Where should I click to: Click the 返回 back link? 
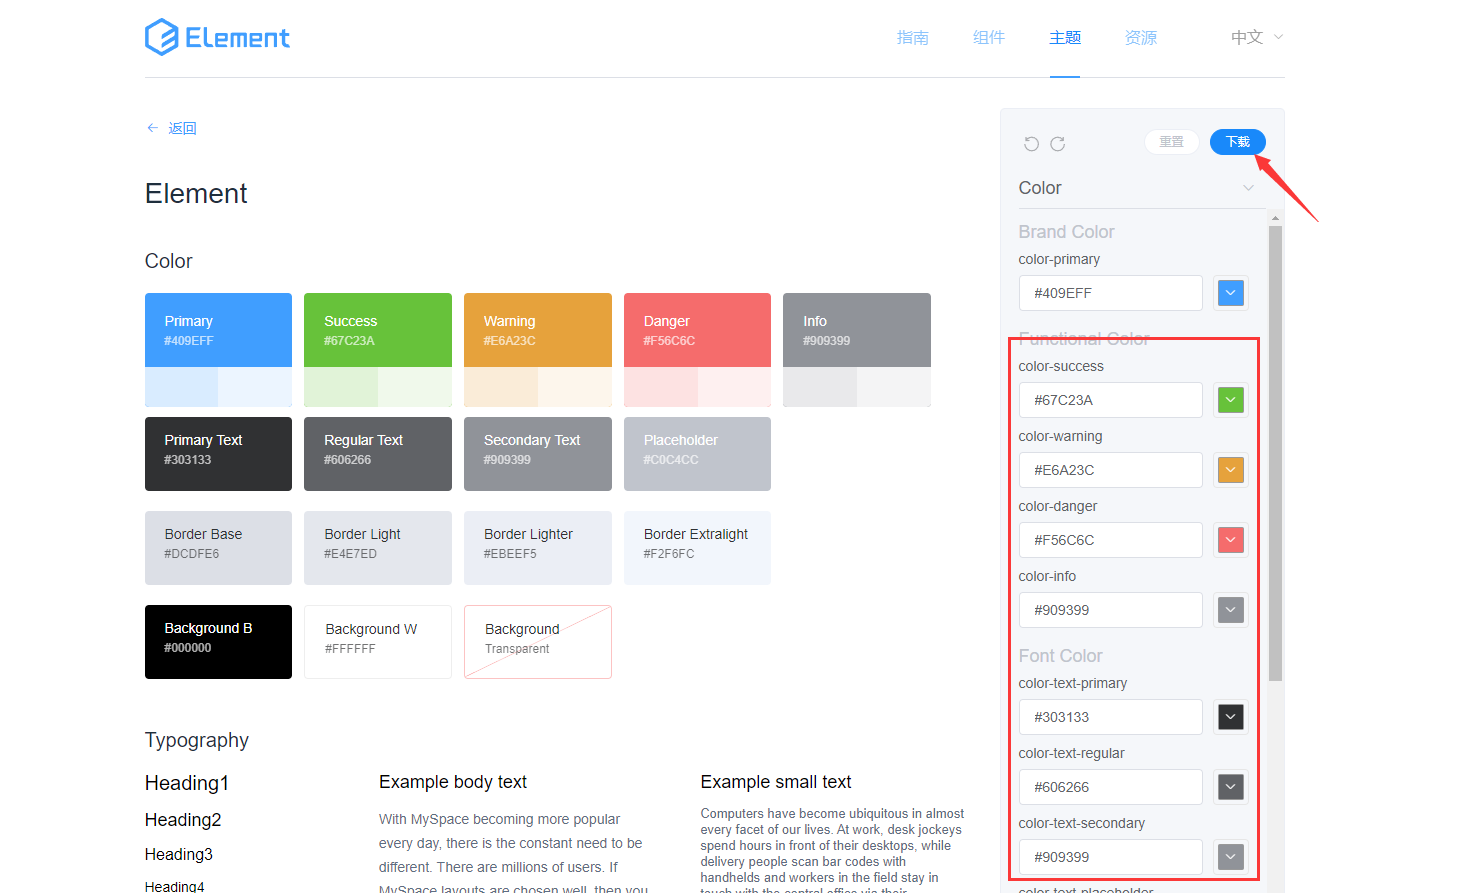(182, 128)
